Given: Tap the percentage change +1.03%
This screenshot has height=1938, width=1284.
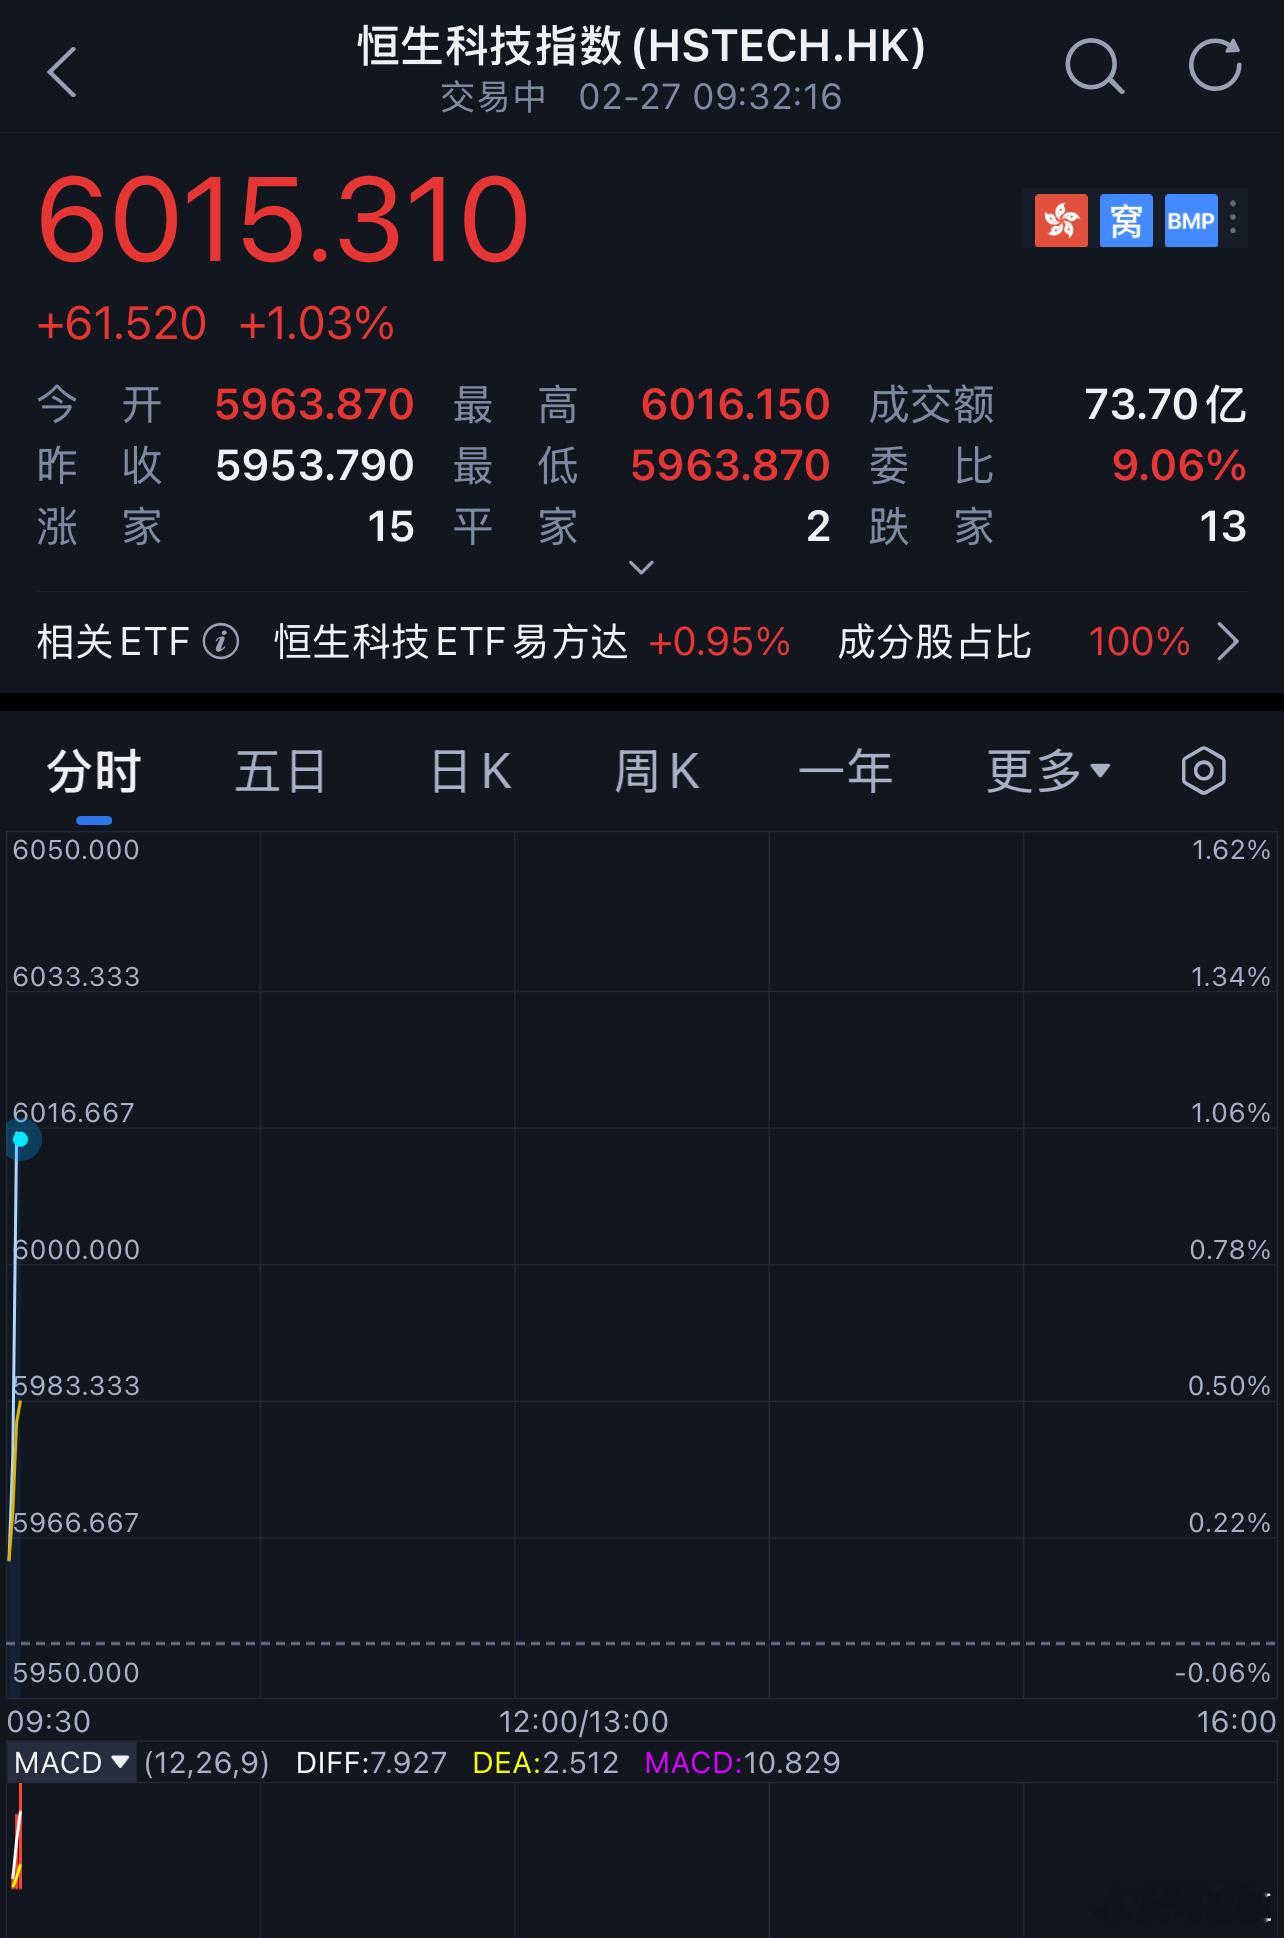Looking at the screenshot, I should (x=317, y=324).
